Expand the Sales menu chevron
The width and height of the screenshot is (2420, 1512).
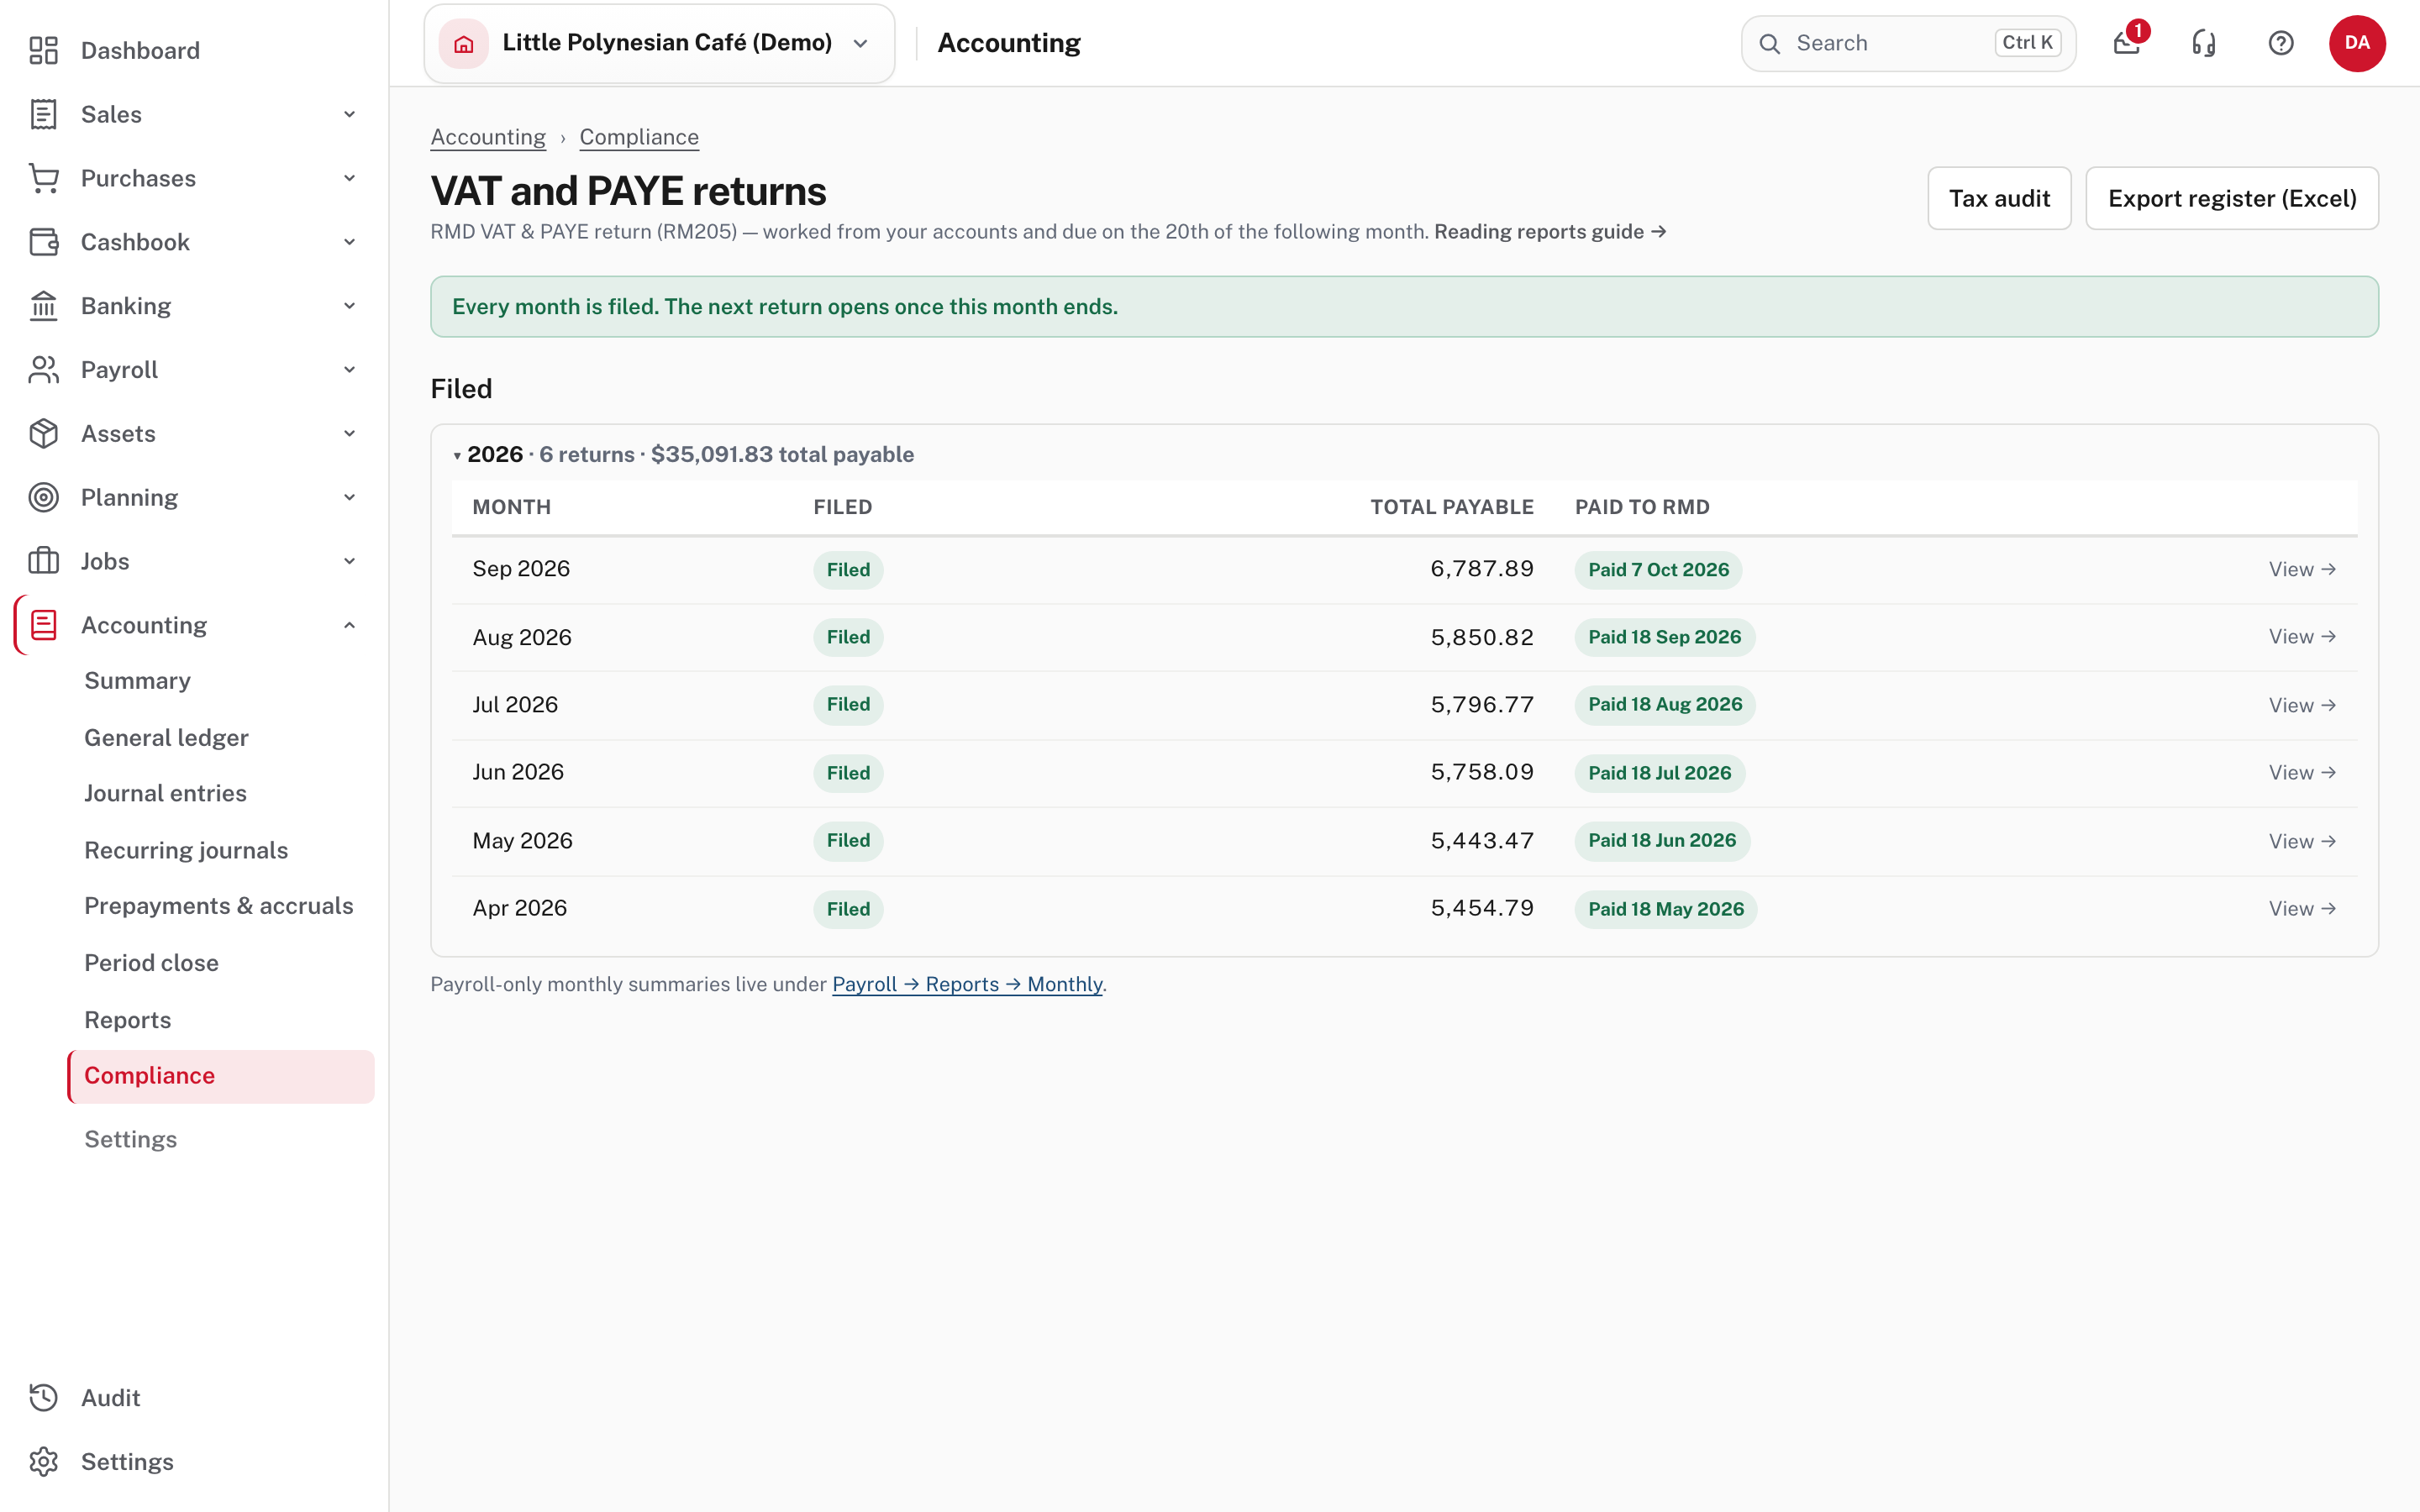[x=350, y=114]
